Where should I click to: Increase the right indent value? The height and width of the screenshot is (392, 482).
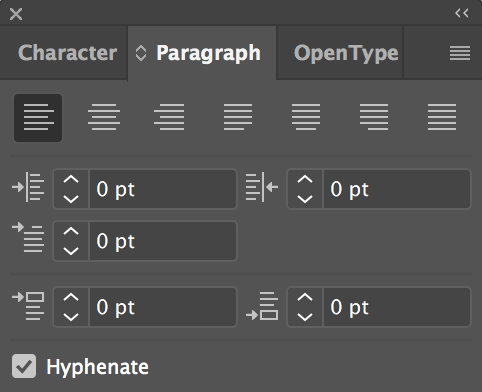[305, 180]
